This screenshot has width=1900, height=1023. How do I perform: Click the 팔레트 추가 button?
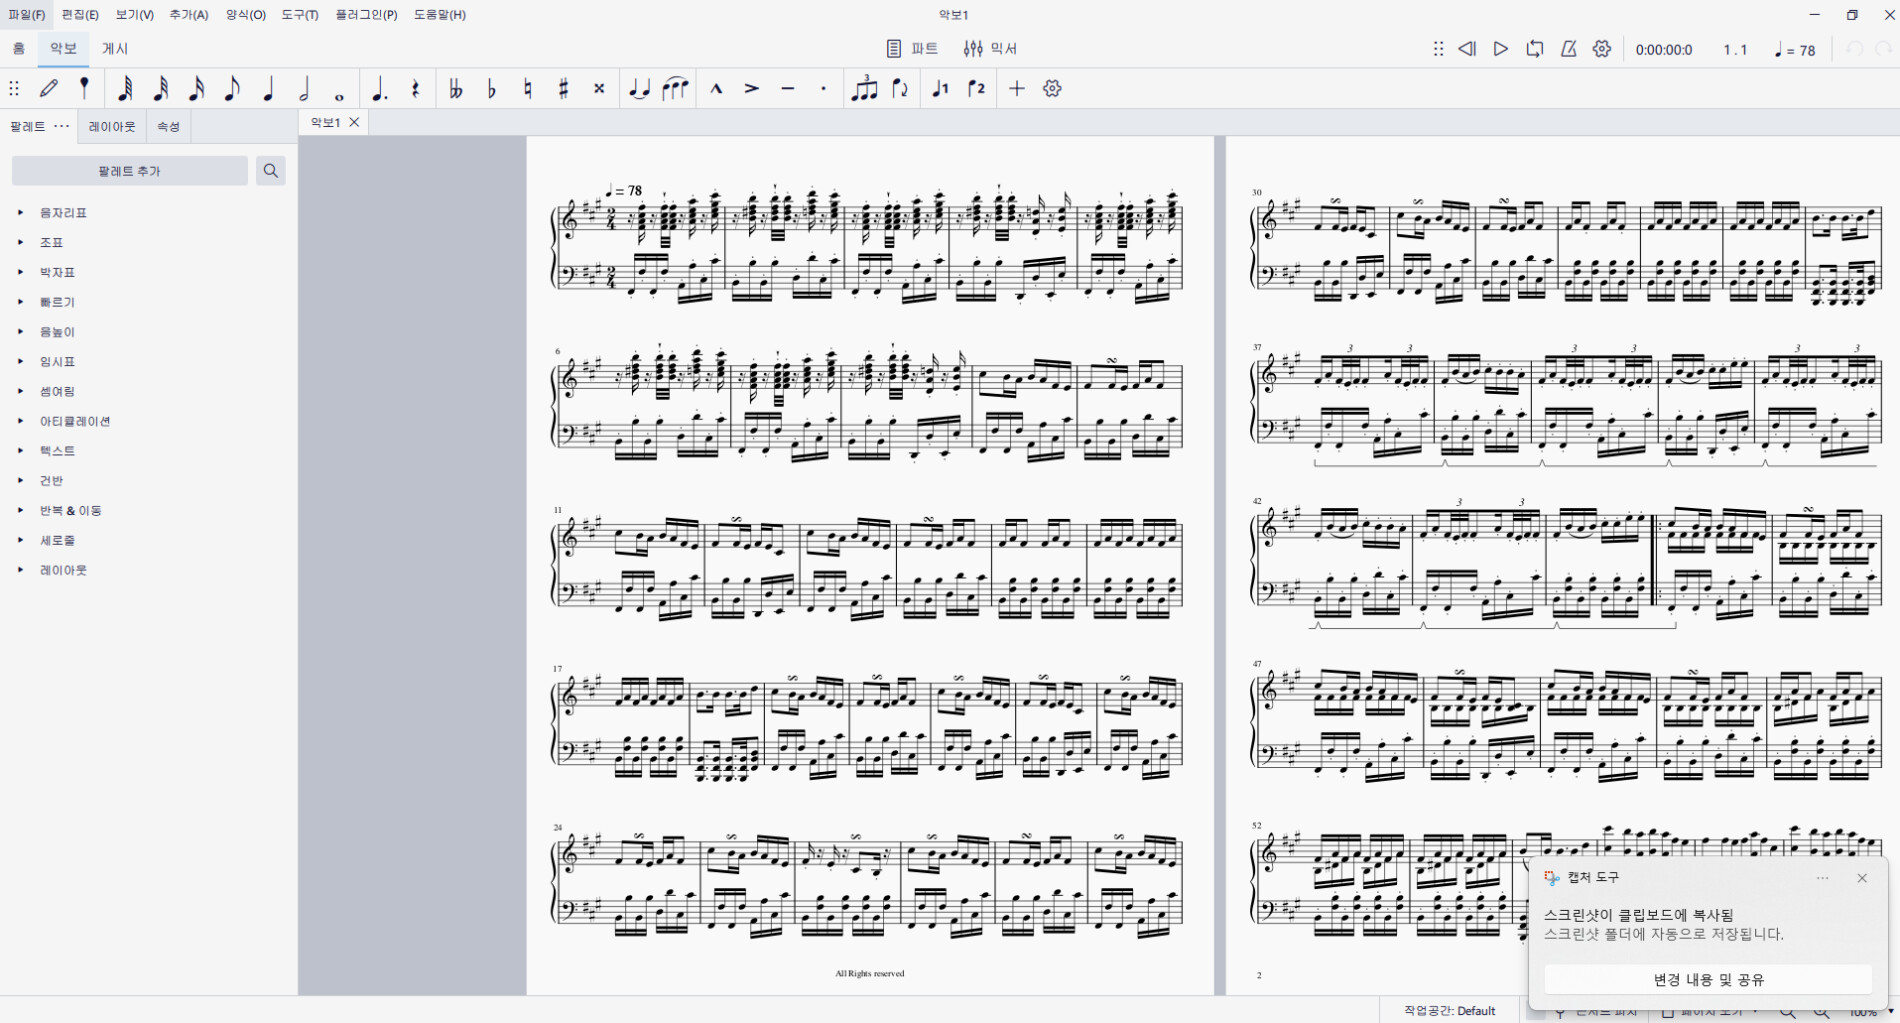tap(129, 171)
